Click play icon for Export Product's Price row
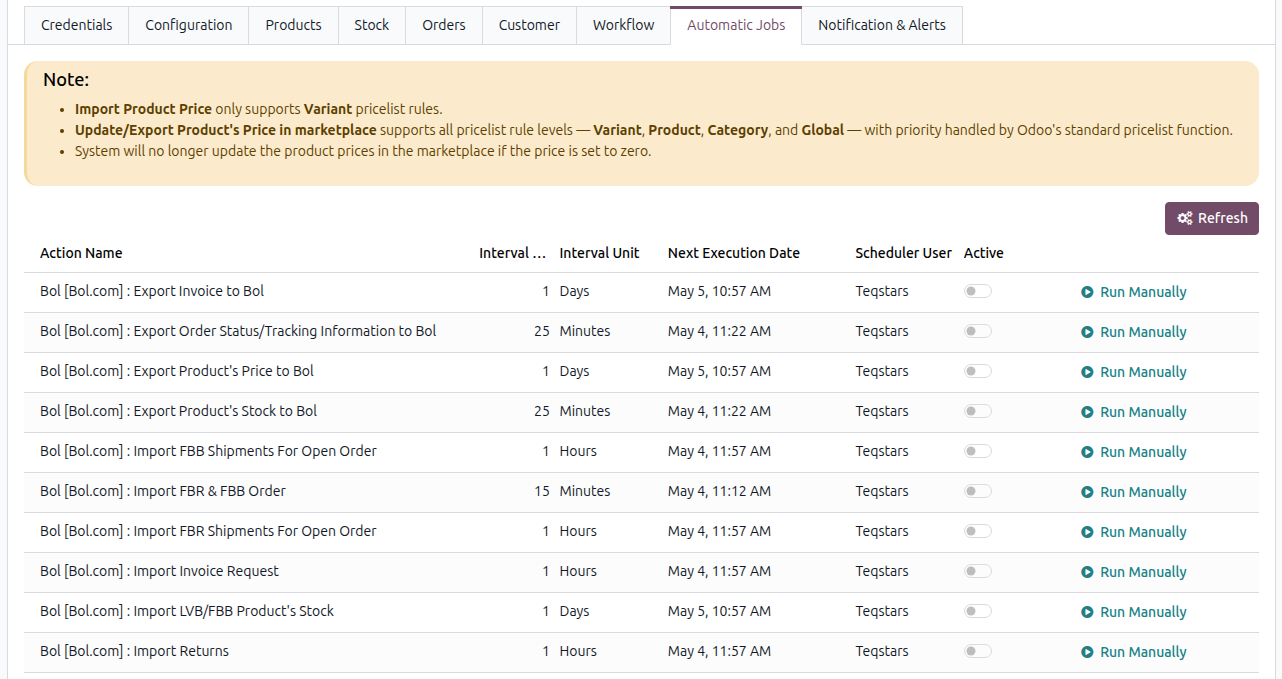 click(x=1087, y=372)
